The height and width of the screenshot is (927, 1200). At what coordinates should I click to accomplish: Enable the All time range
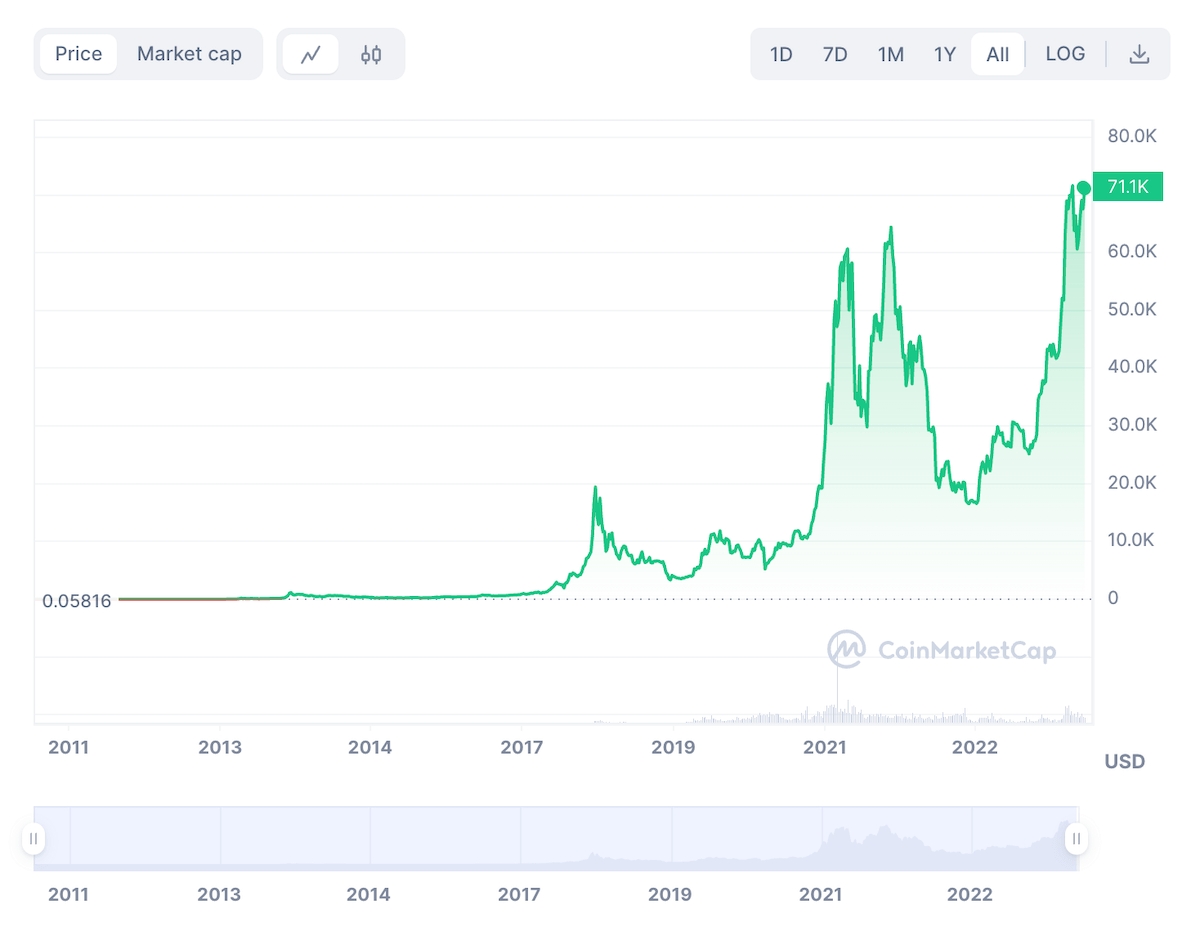pos(997,54)
